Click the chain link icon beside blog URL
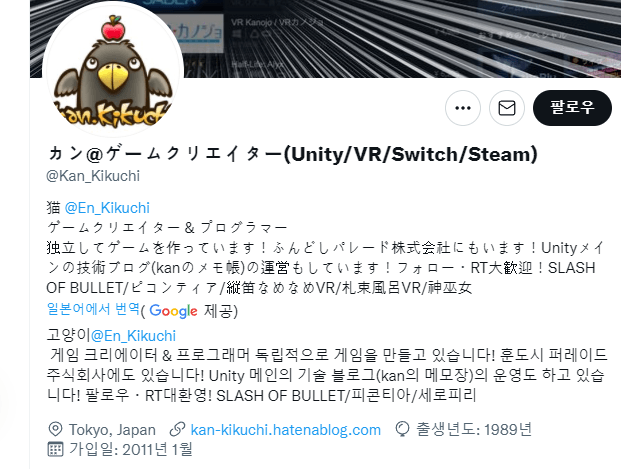 [177, 429]
